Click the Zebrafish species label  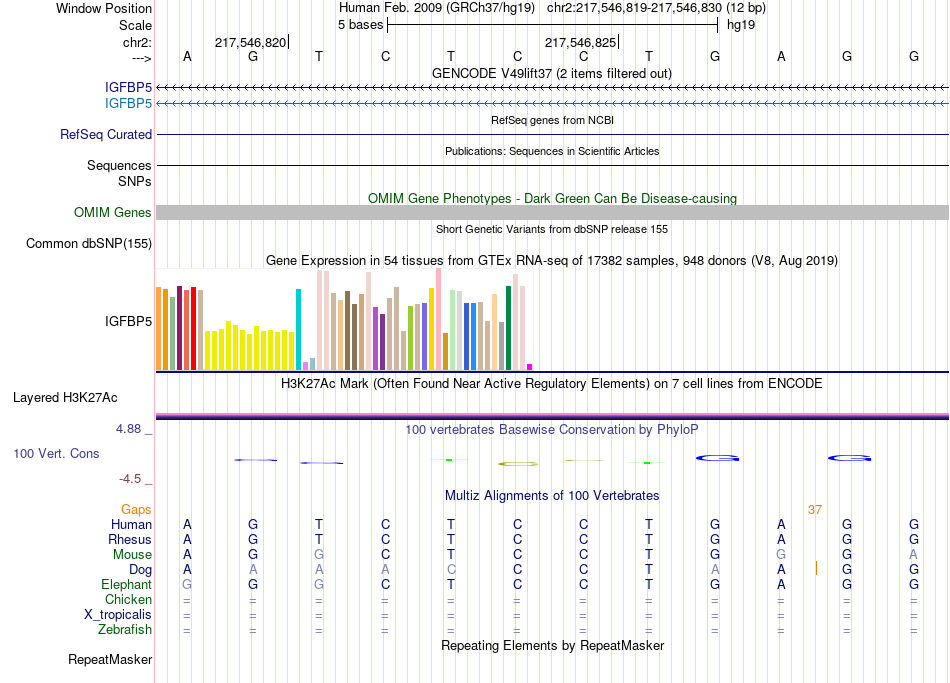click(x=125, y=630)
